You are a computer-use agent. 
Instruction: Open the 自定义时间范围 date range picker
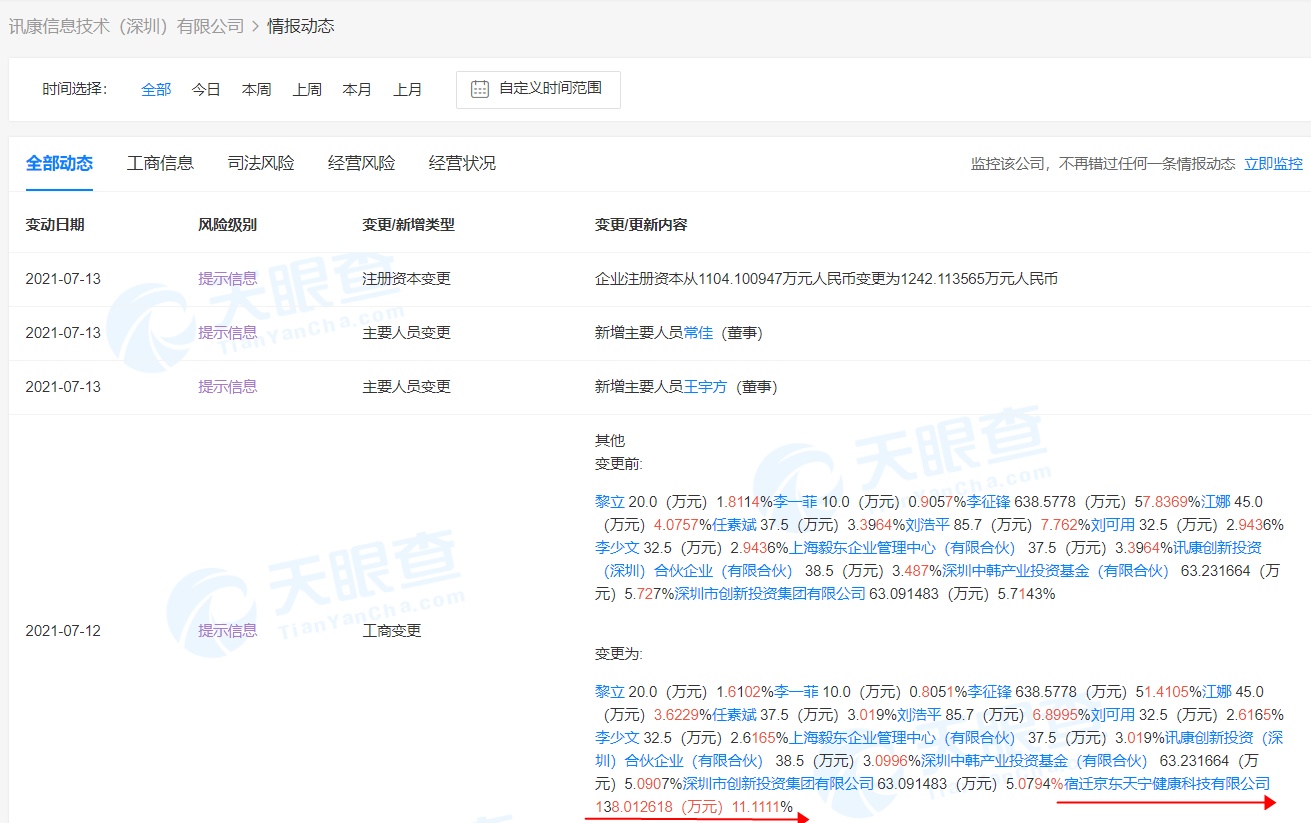click(538, 89)
